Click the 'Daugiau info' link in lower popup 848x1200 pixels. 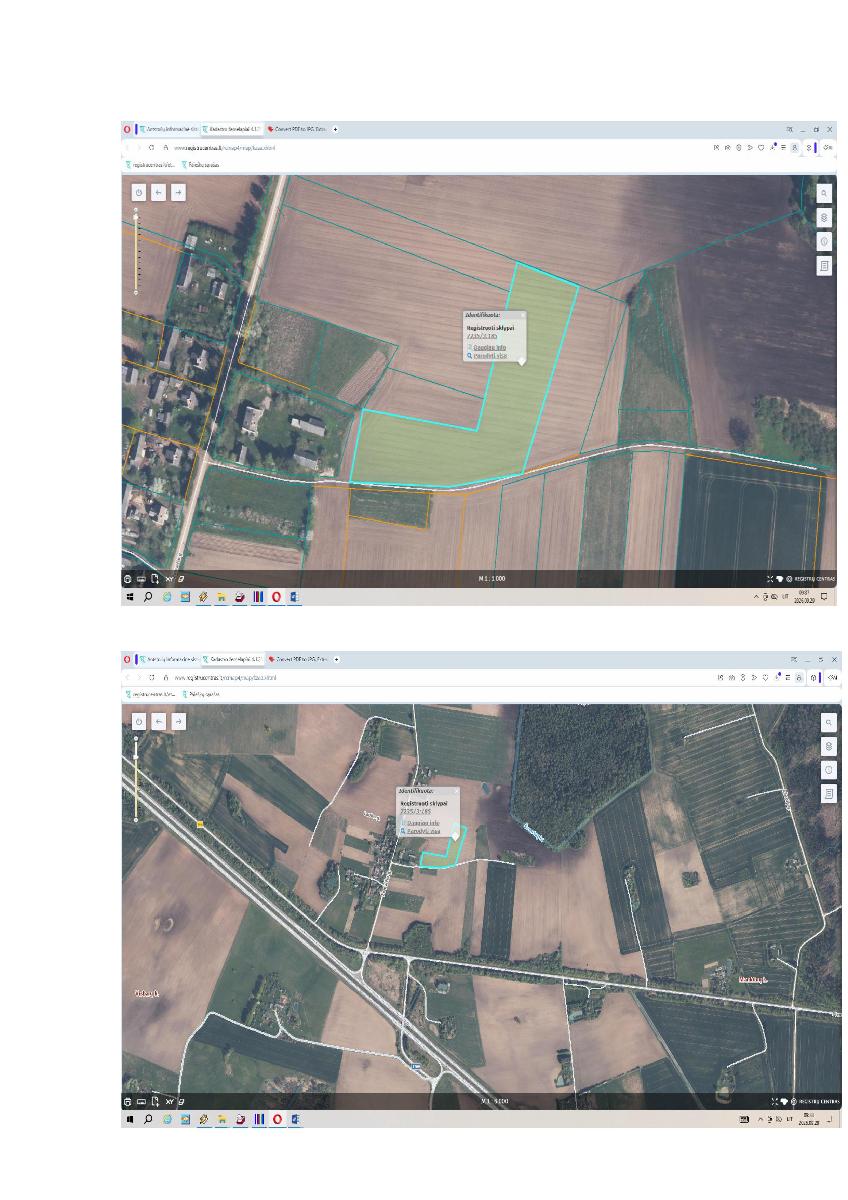coord(423,822)
